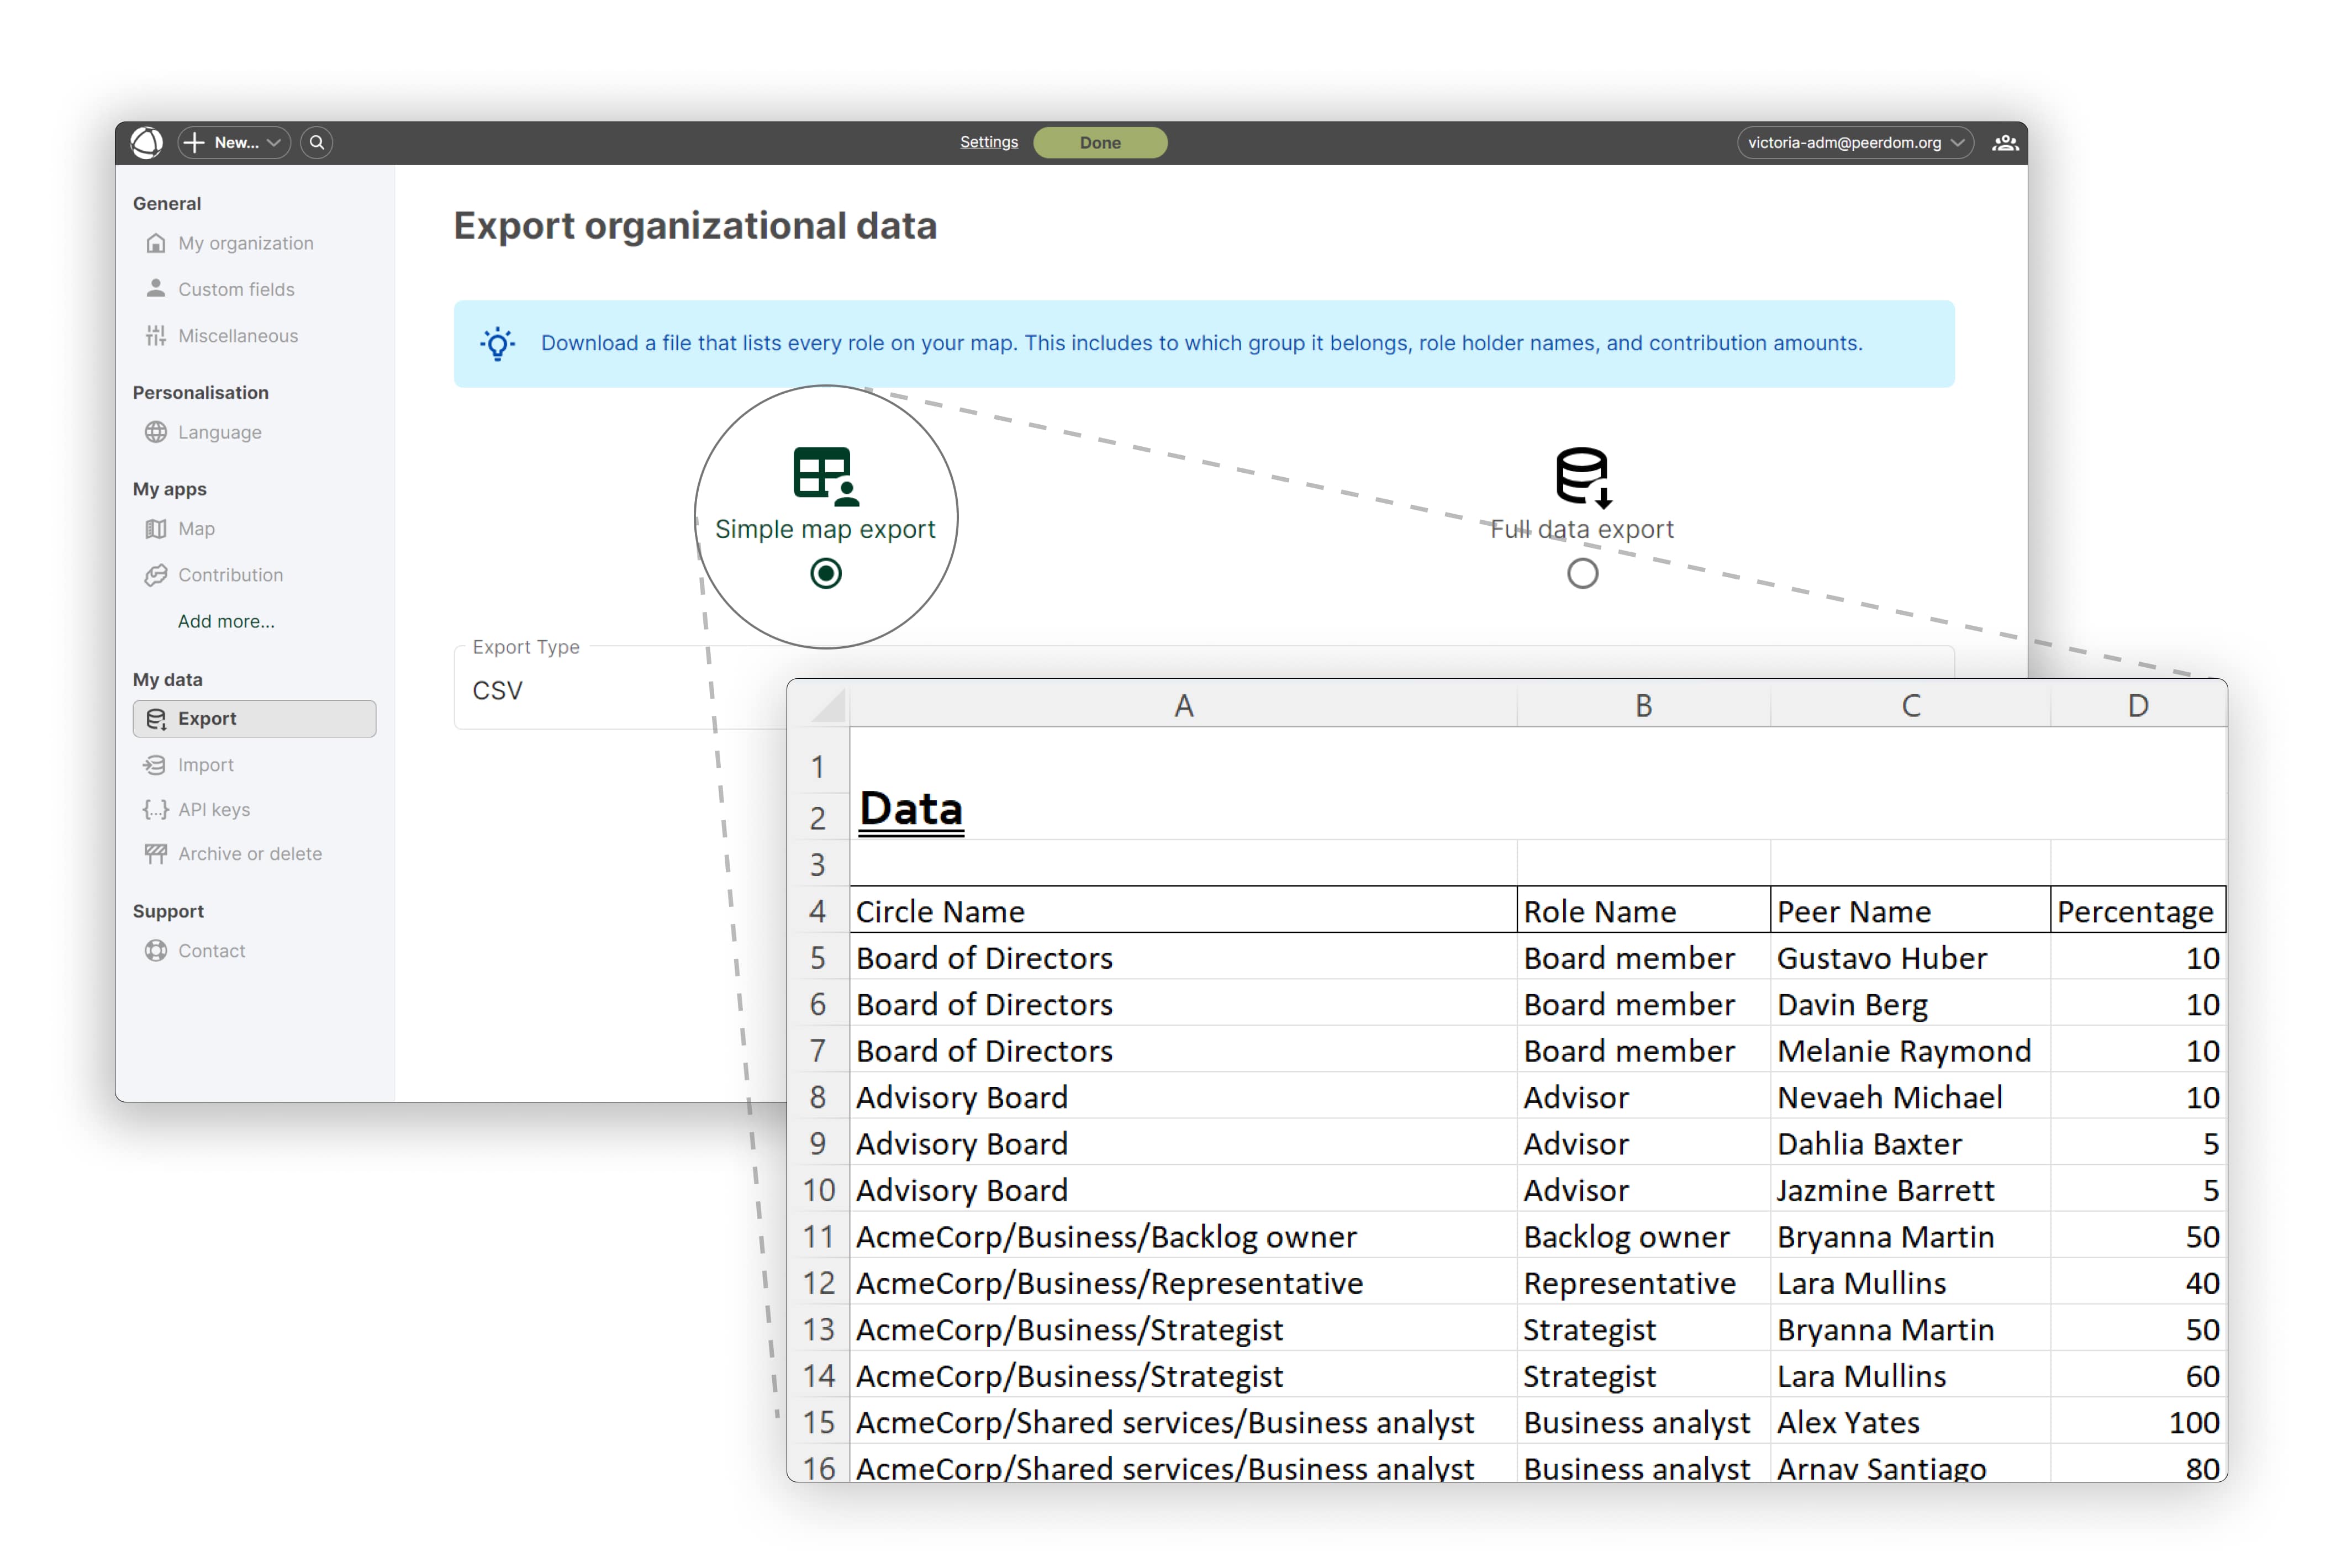Screen dimensions: 2331x1568
Task: Select spreadsheet column A header
Action: tap(1183, 706)
